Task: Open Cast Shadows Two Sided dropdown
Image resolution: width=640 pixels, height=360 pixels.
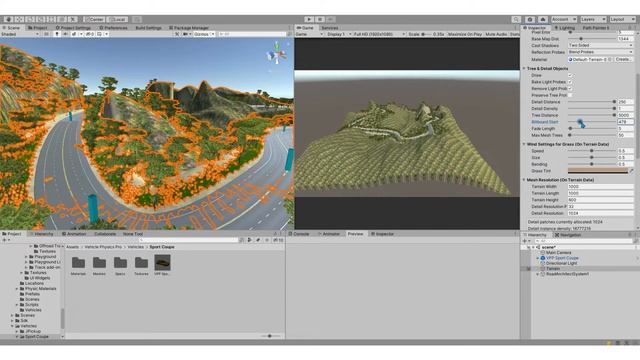Action: (600, 45)
